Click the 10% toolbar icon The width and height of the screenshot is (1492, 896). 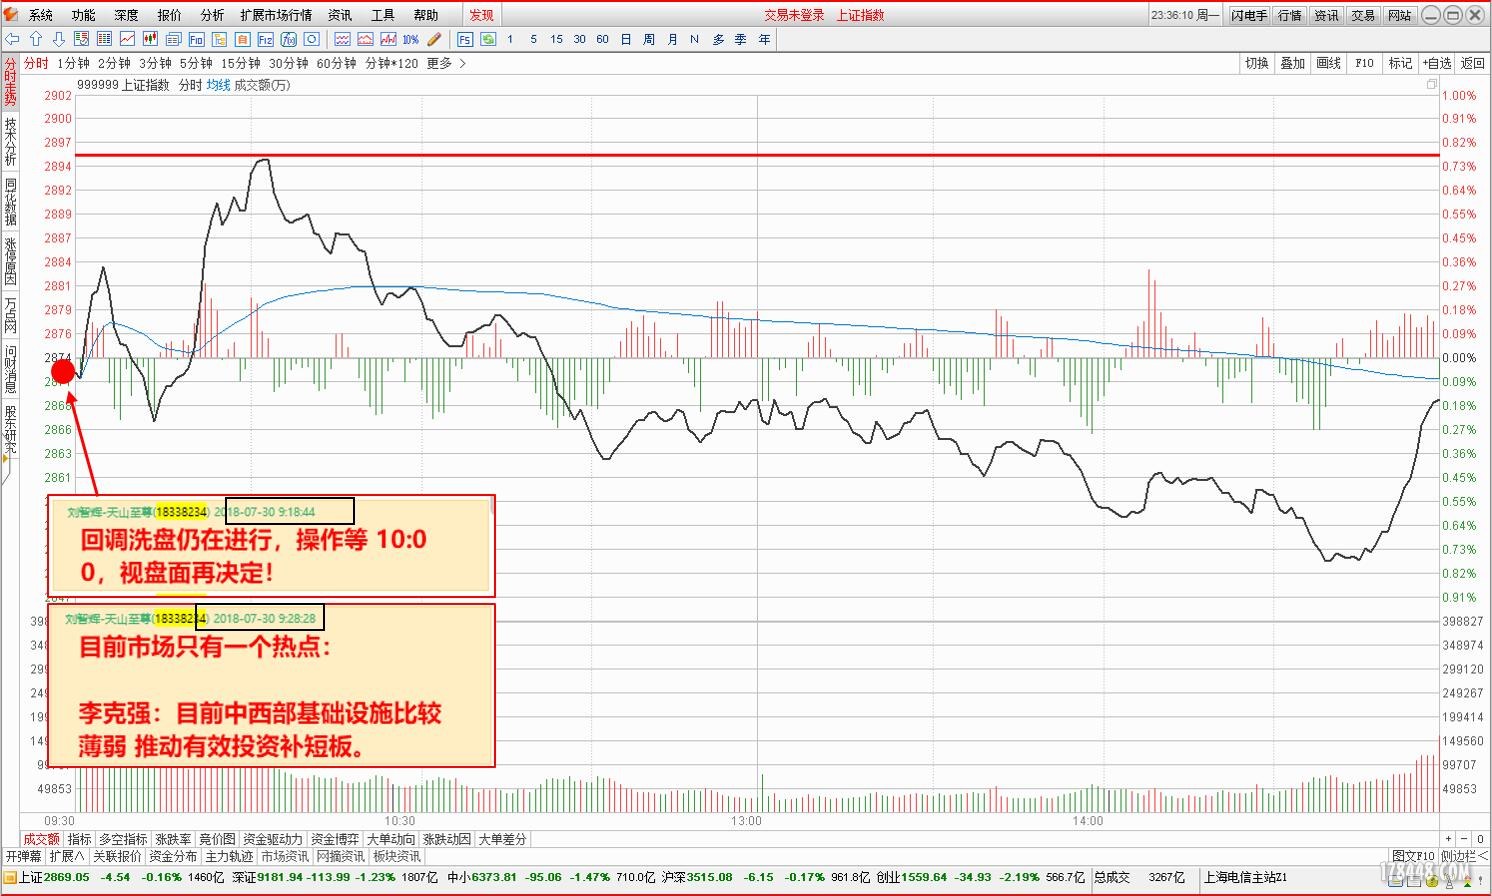(410, 39)
